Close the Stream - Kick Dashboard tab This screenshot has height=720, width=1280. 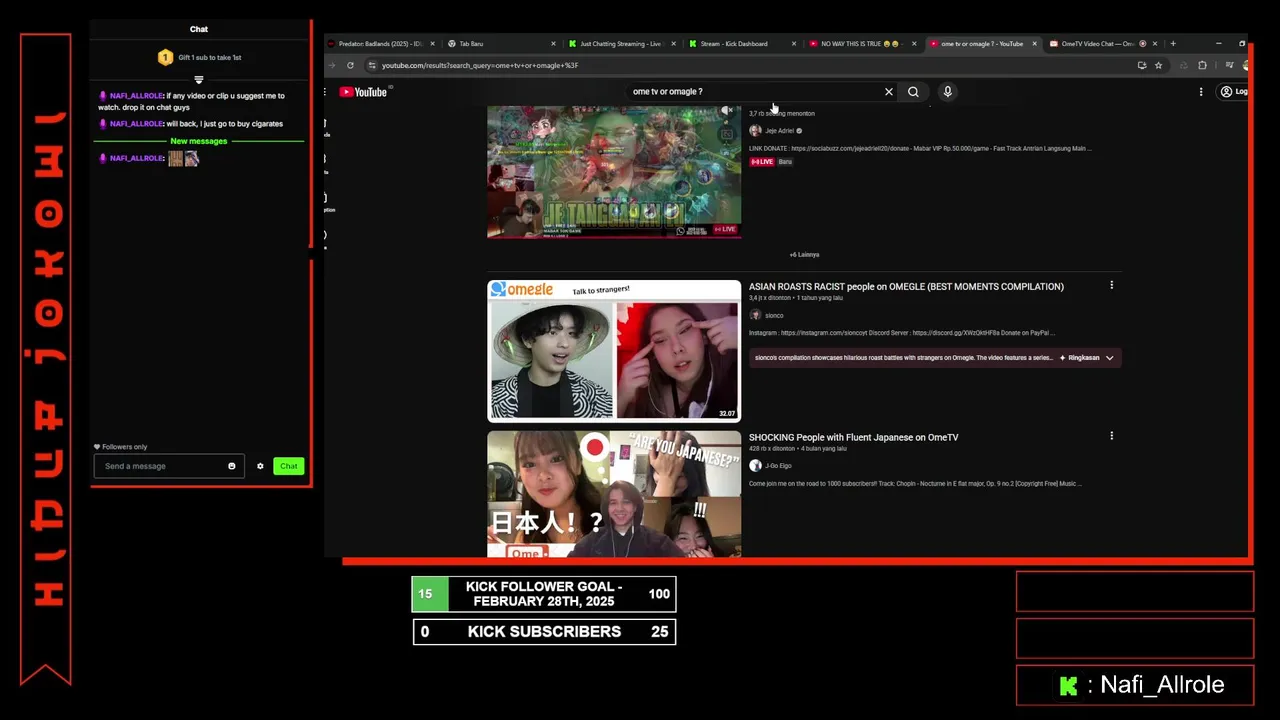click(x=794, y=44)
